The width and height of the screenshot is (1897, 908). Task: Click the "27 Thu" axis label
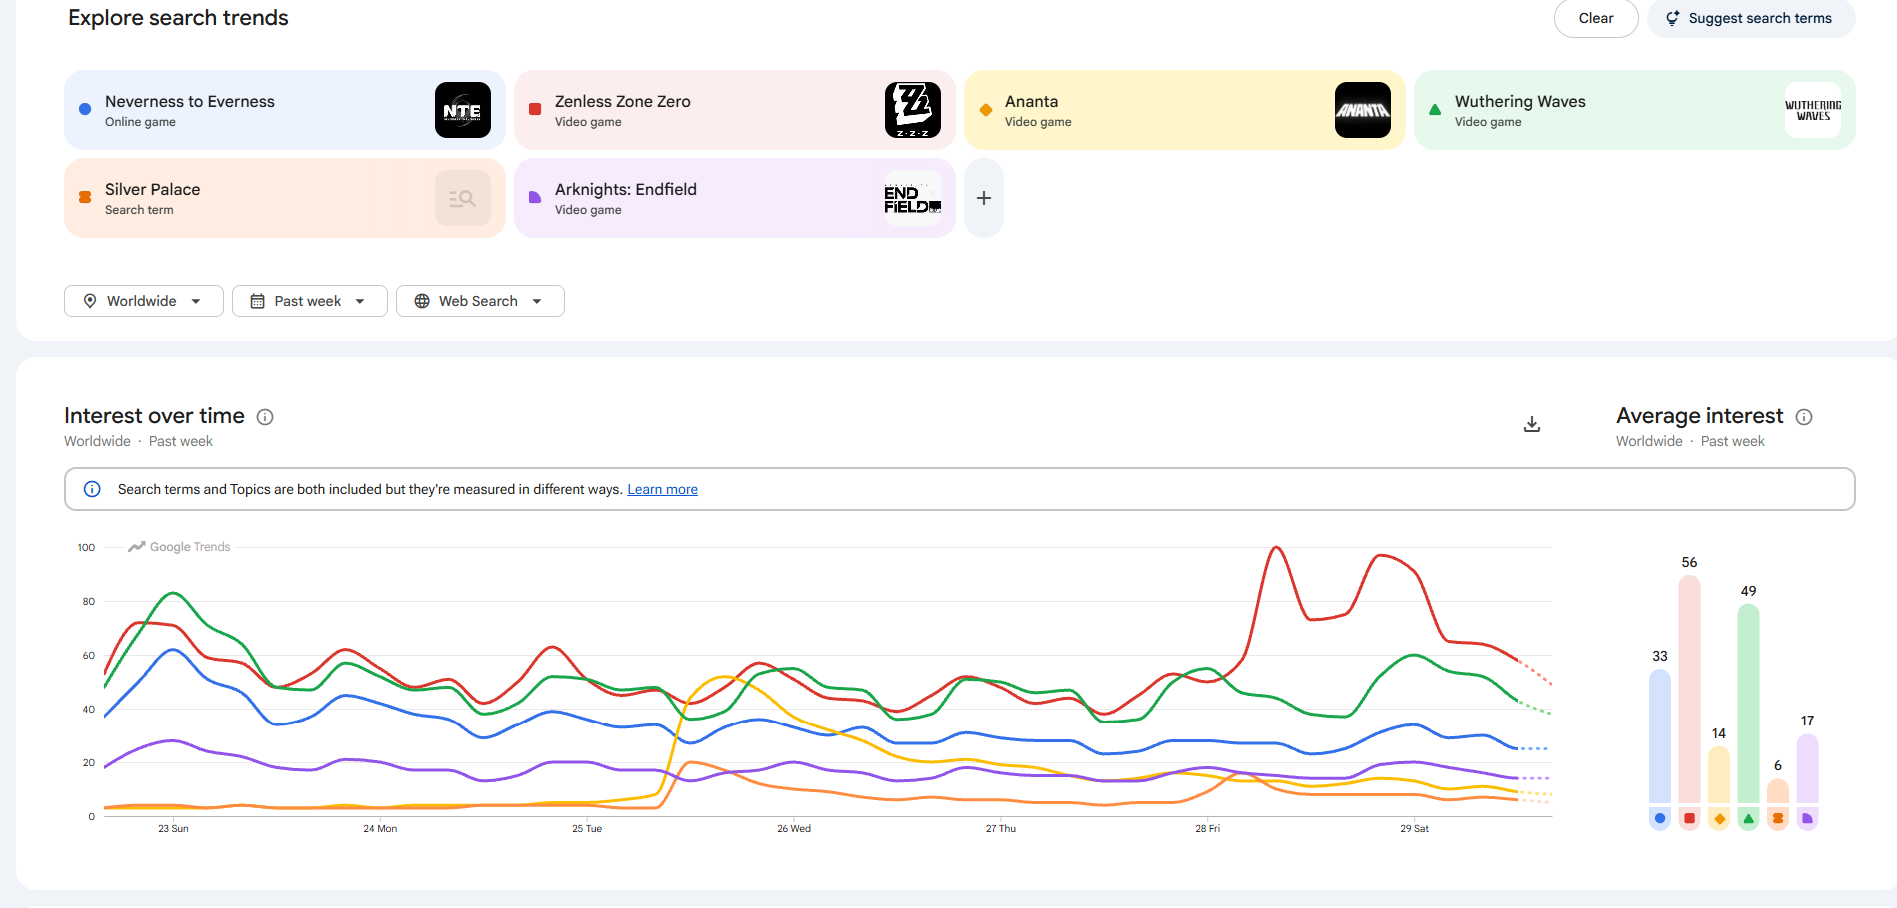pyautogui.click(x=1001, y=828)
